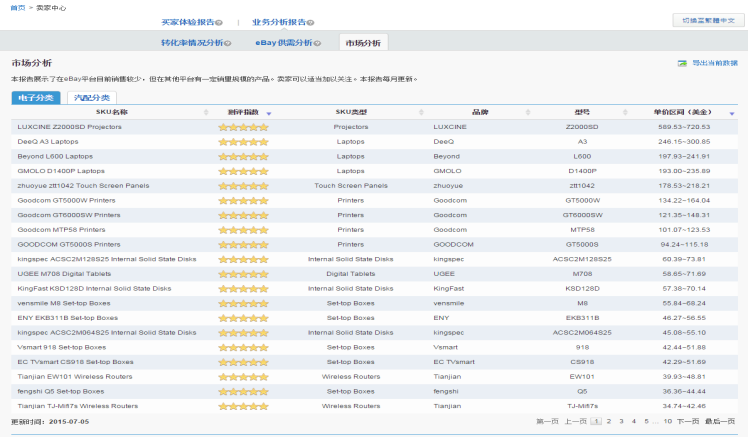Click star rating of Beyond L600 row
The image size is (749, 438).
click(243, 157)
